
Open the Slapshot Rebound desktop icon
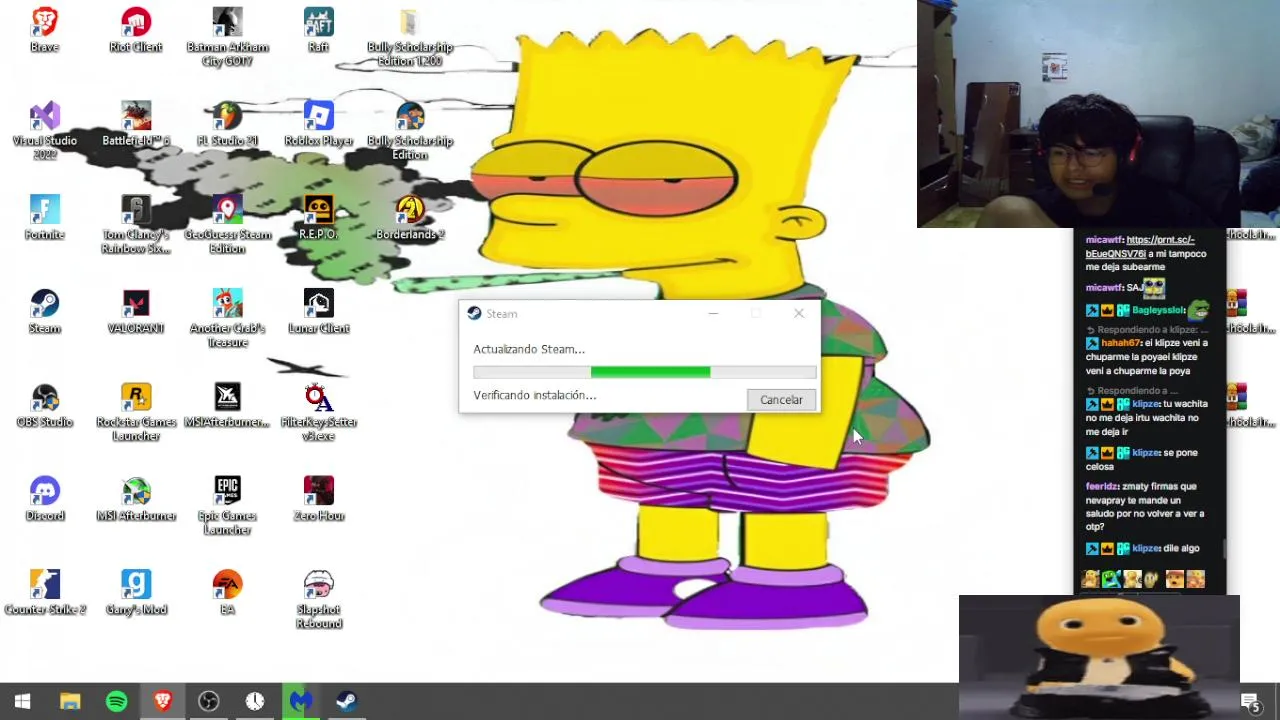pos(318,601)
